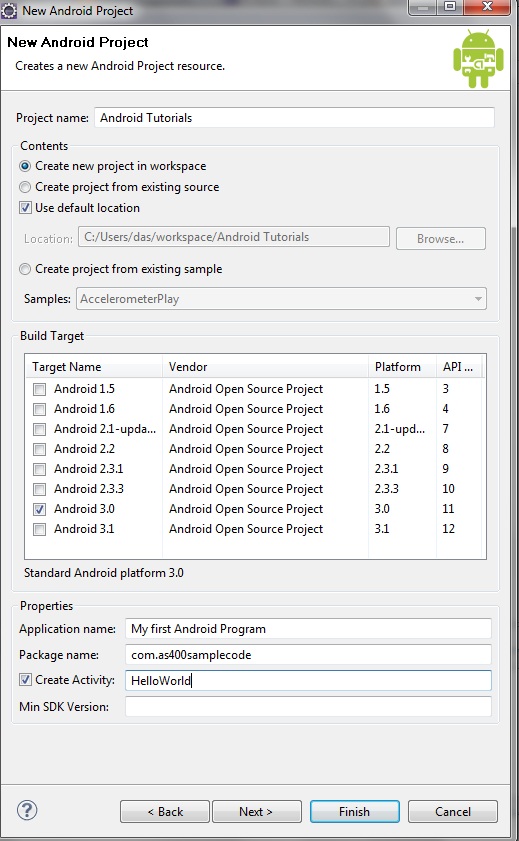The height and width of the screenshot is (841, 519).
Task: Click the API column header
Action: click(x=459, y=367)
